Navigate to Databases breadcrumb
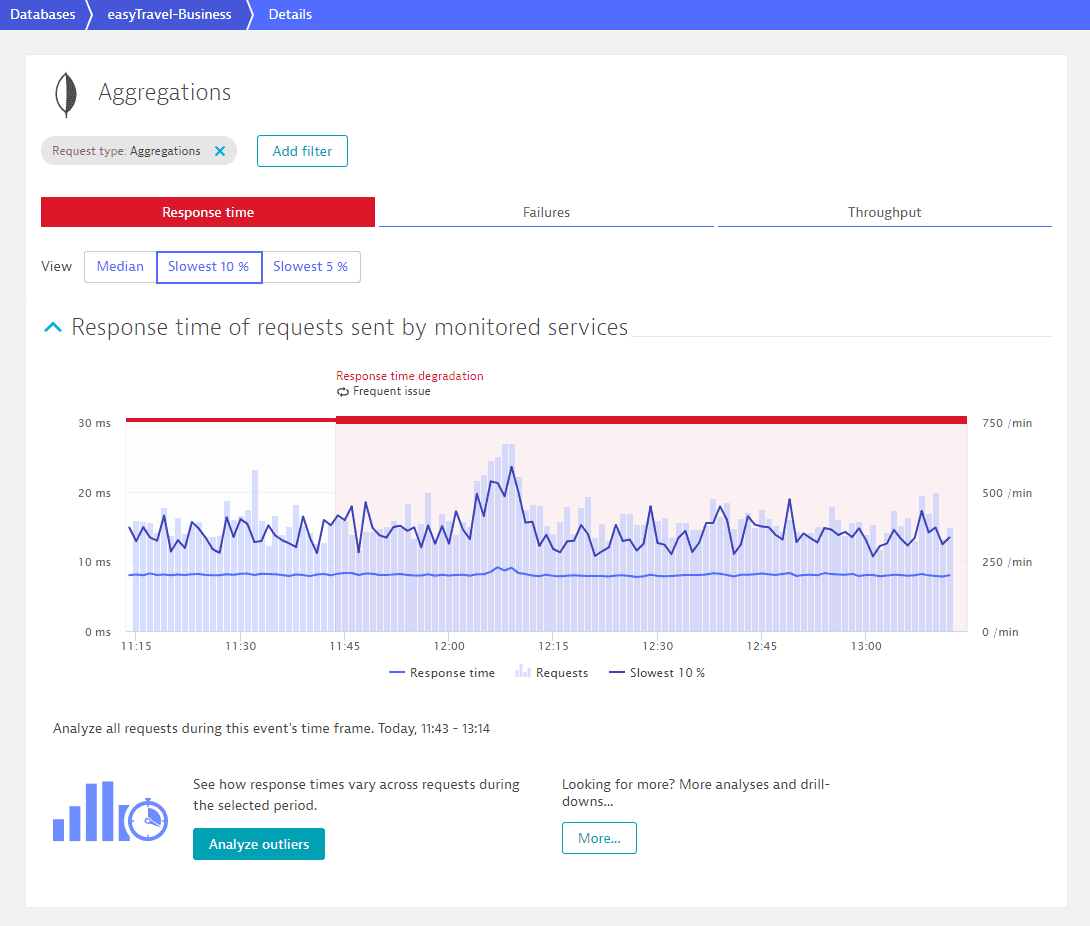This screenshot has height=926, width=1090. 42,15
